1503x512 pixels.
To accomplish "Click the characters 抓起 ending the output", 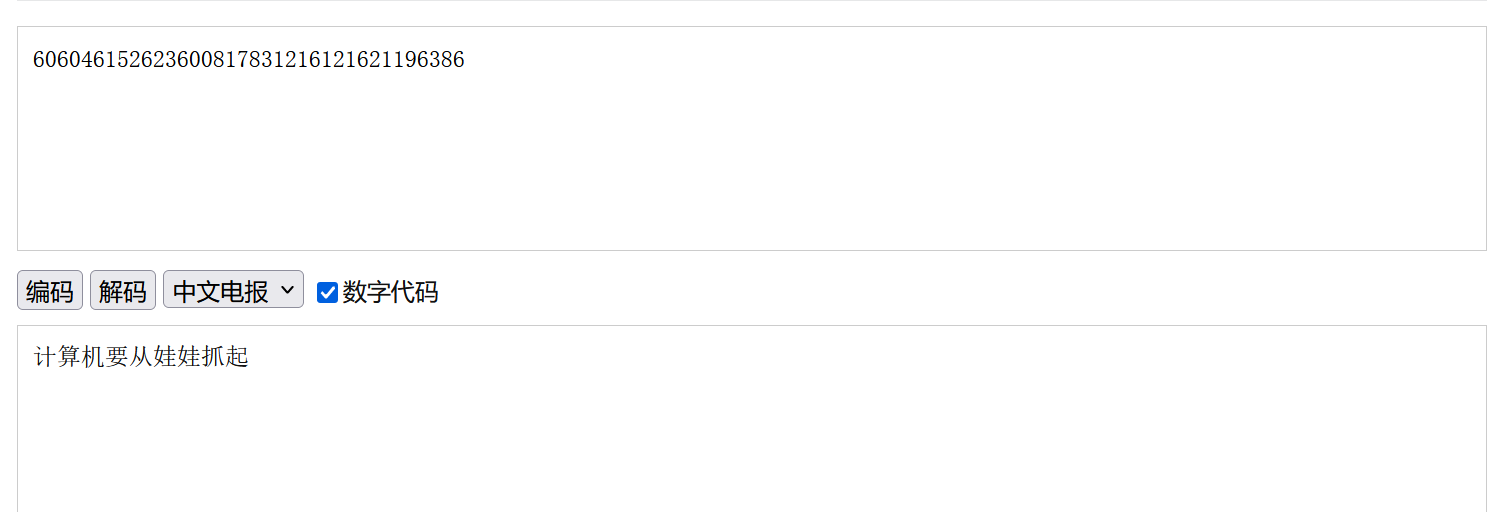I will (225, 357).
